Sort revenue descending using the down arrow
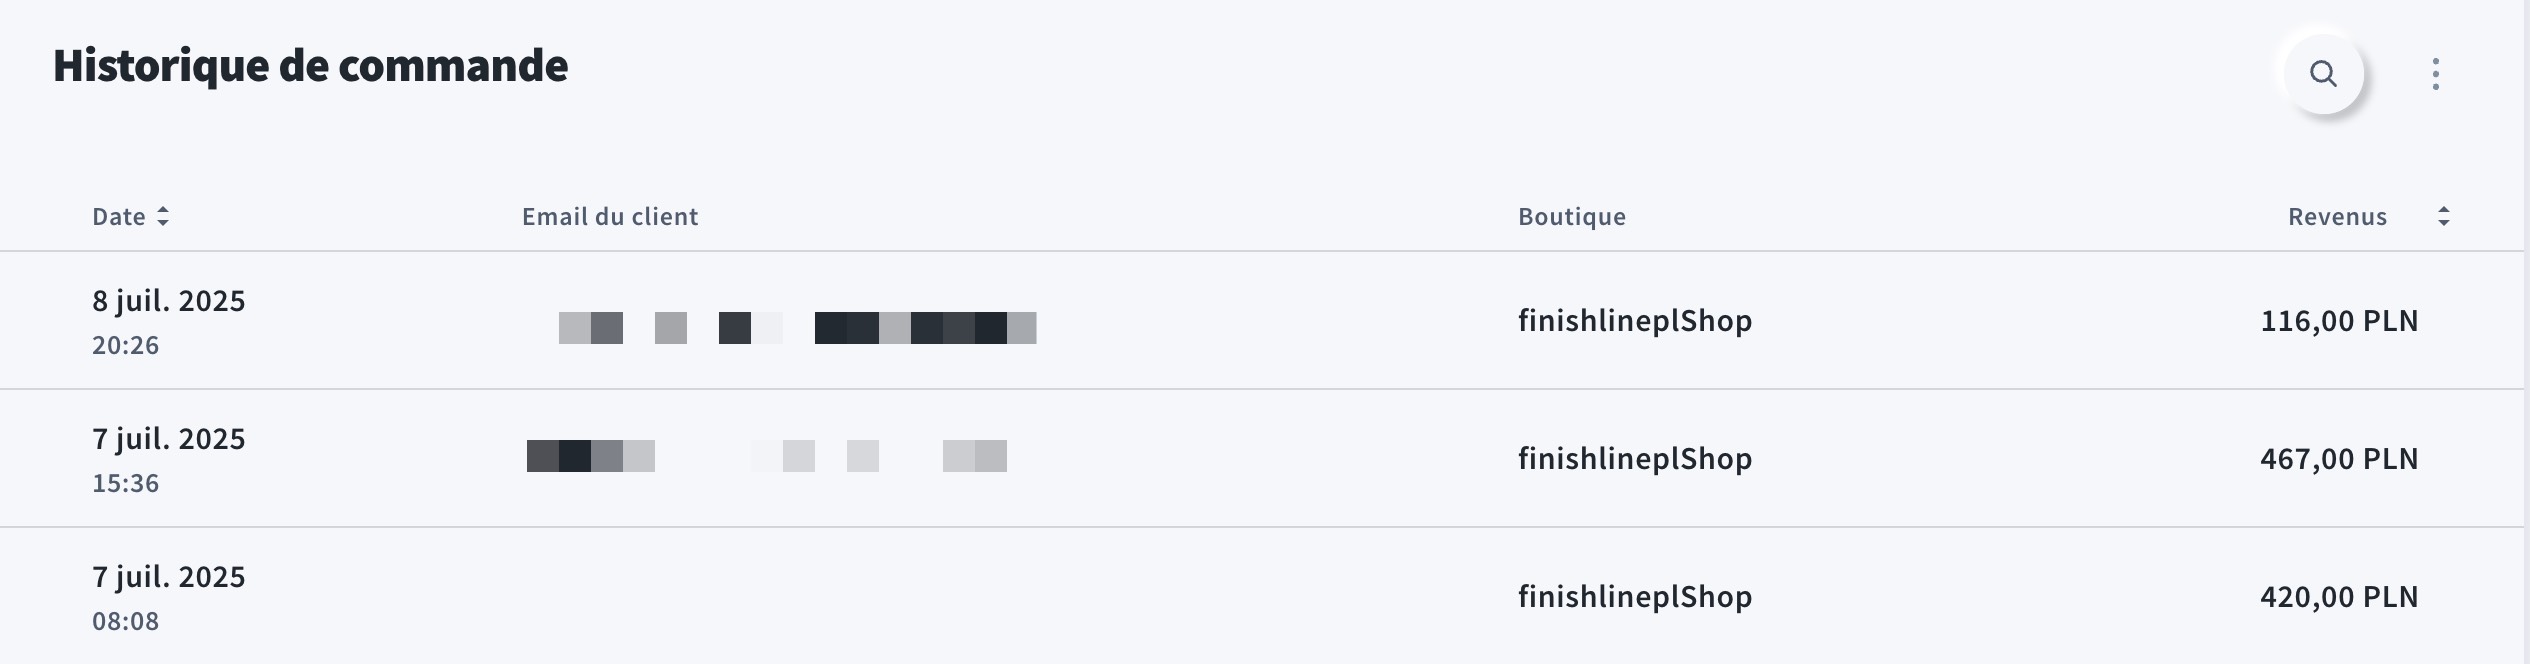 tap(2444, 221)
